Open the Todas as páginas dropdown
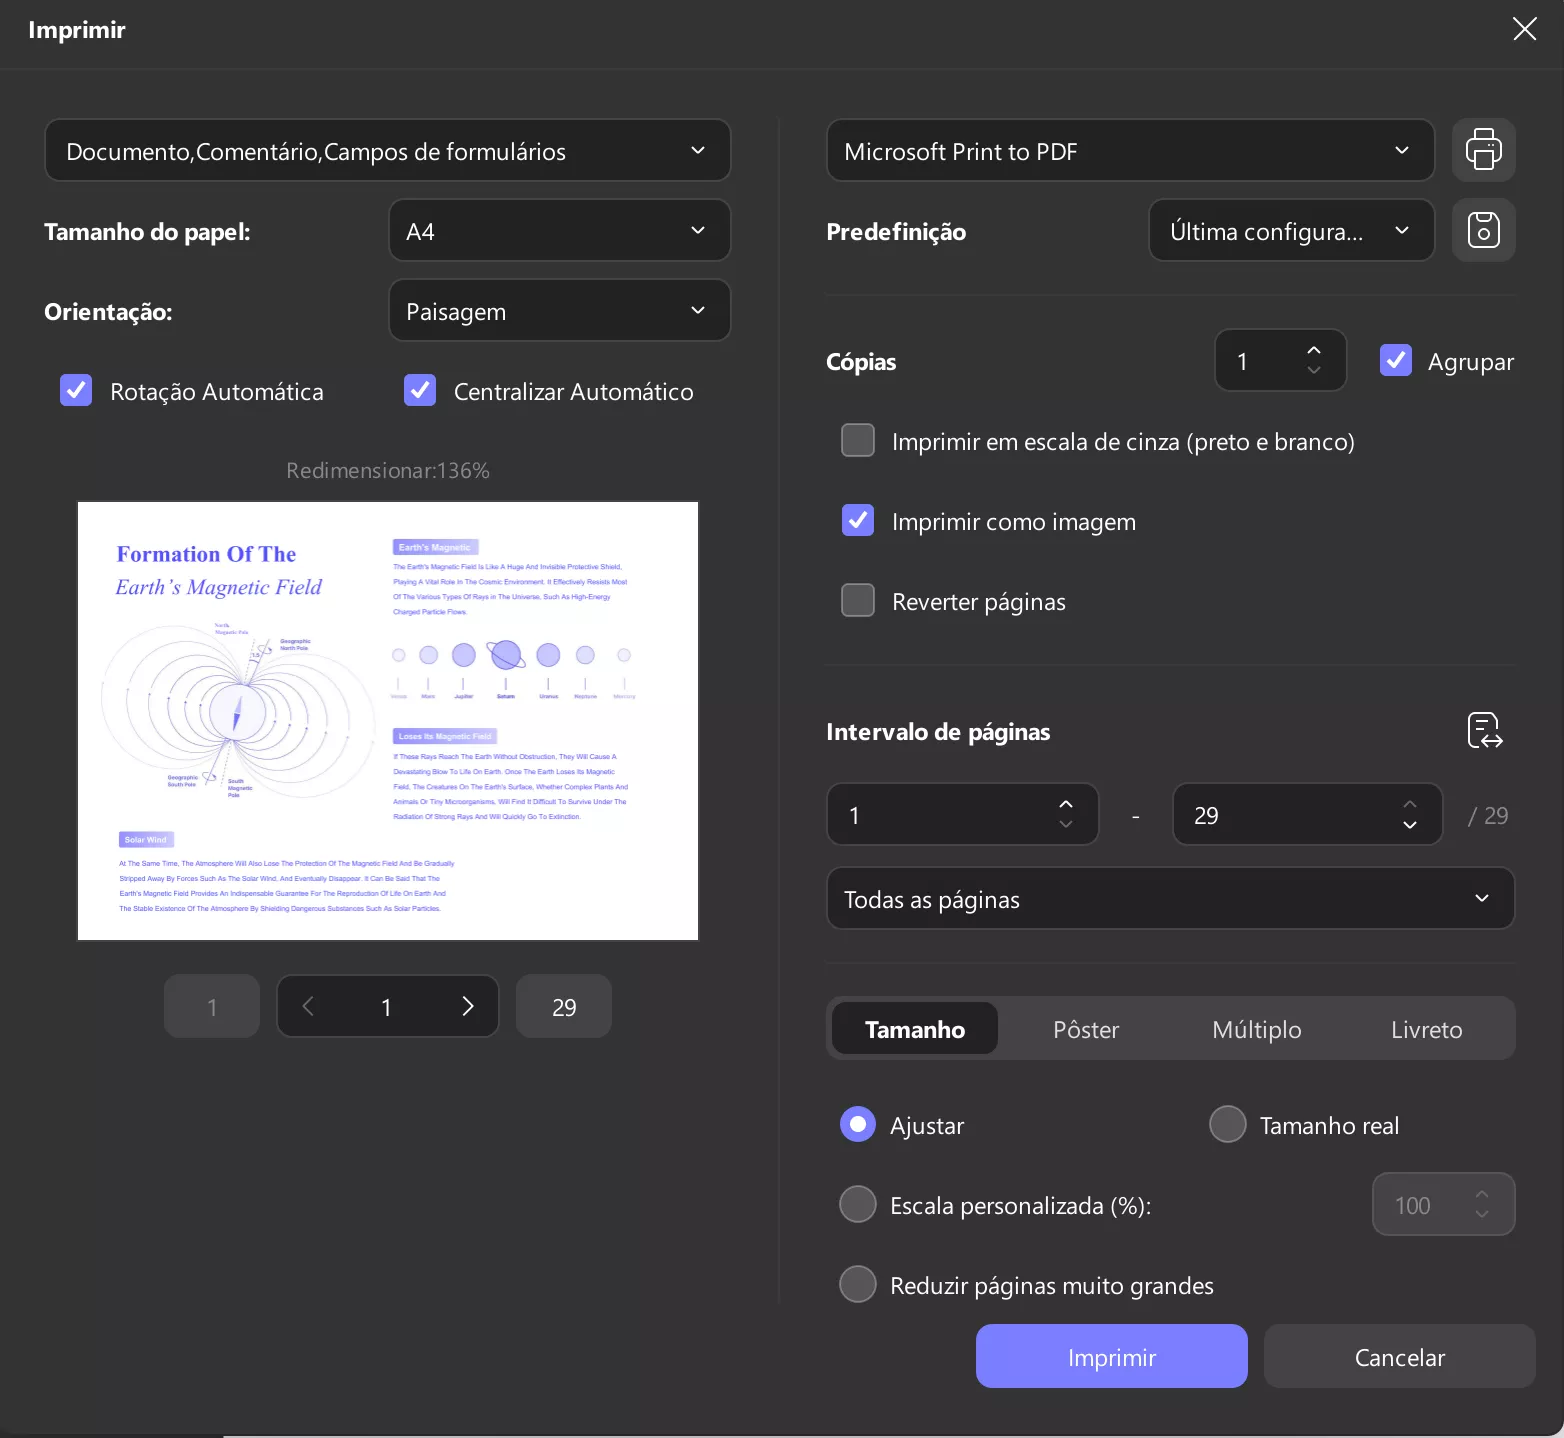Screen dimensions: 1564x1438 [x=1171, y=898]
